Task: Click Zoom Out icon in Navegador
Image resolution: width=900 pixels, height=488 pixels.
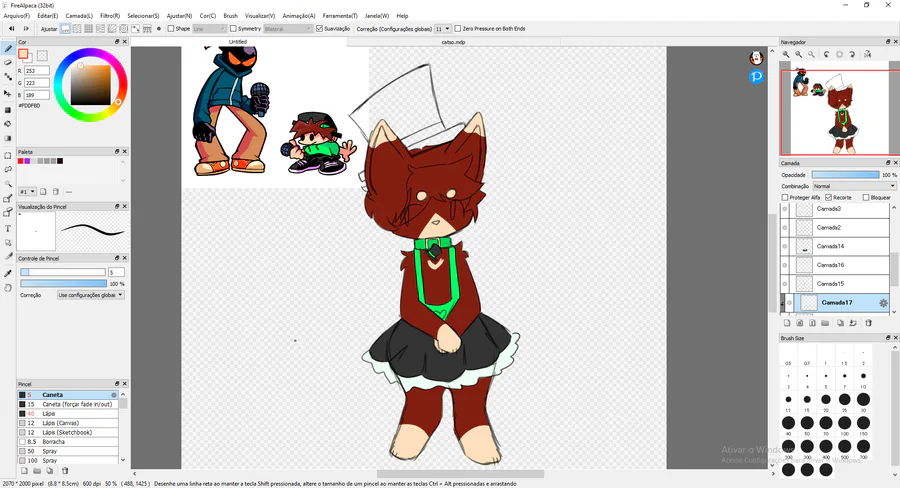Action: (x=799, y=55)
